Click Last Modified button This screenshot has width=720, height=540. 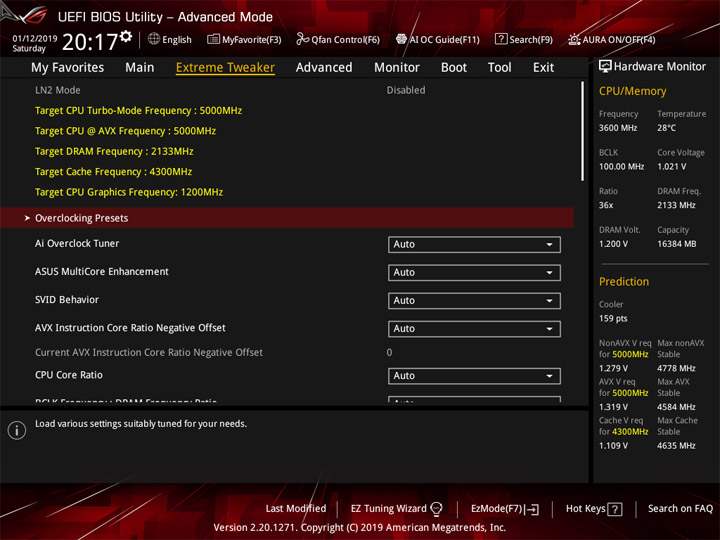(296, 509)
